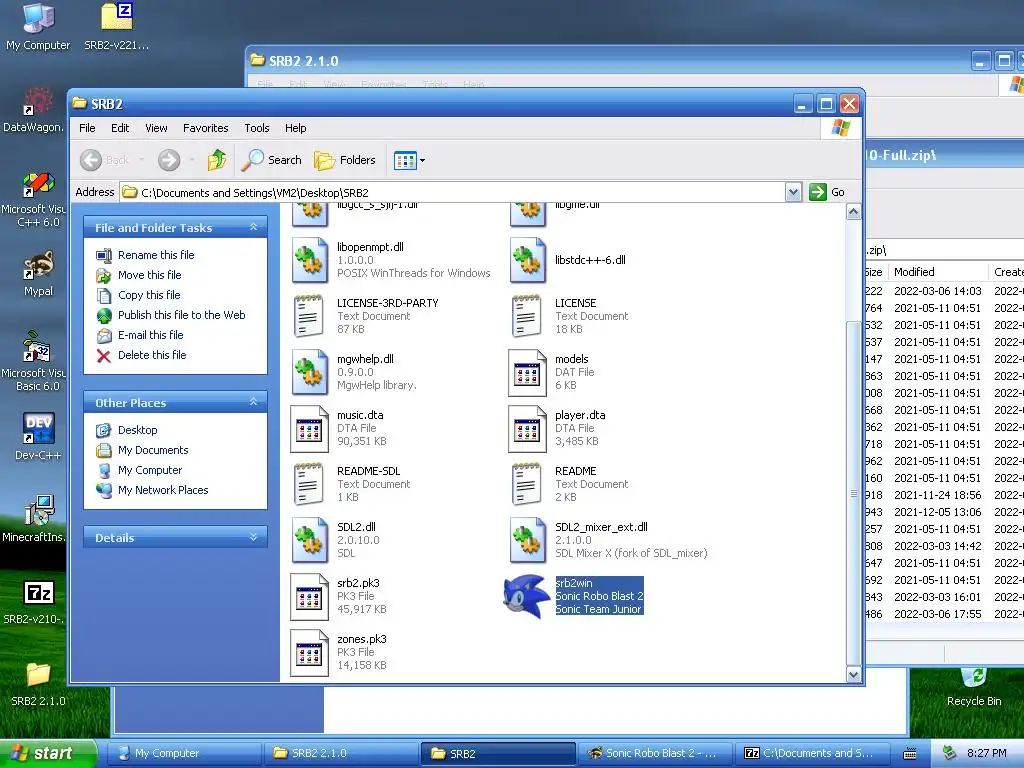Open the Search toolbar tool
The image size is (1024, 768).
tap(272, 160)
